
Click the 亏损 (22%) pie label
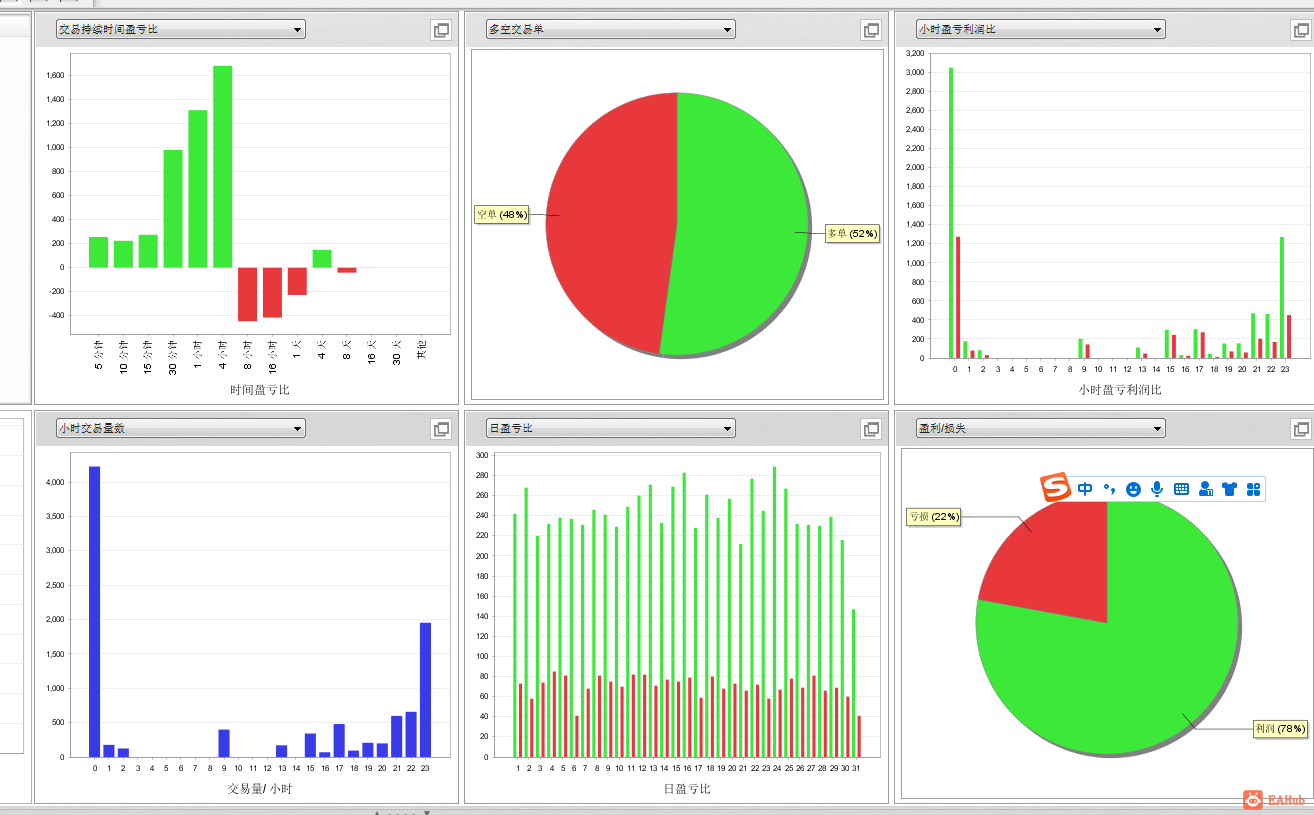(933, 517)
